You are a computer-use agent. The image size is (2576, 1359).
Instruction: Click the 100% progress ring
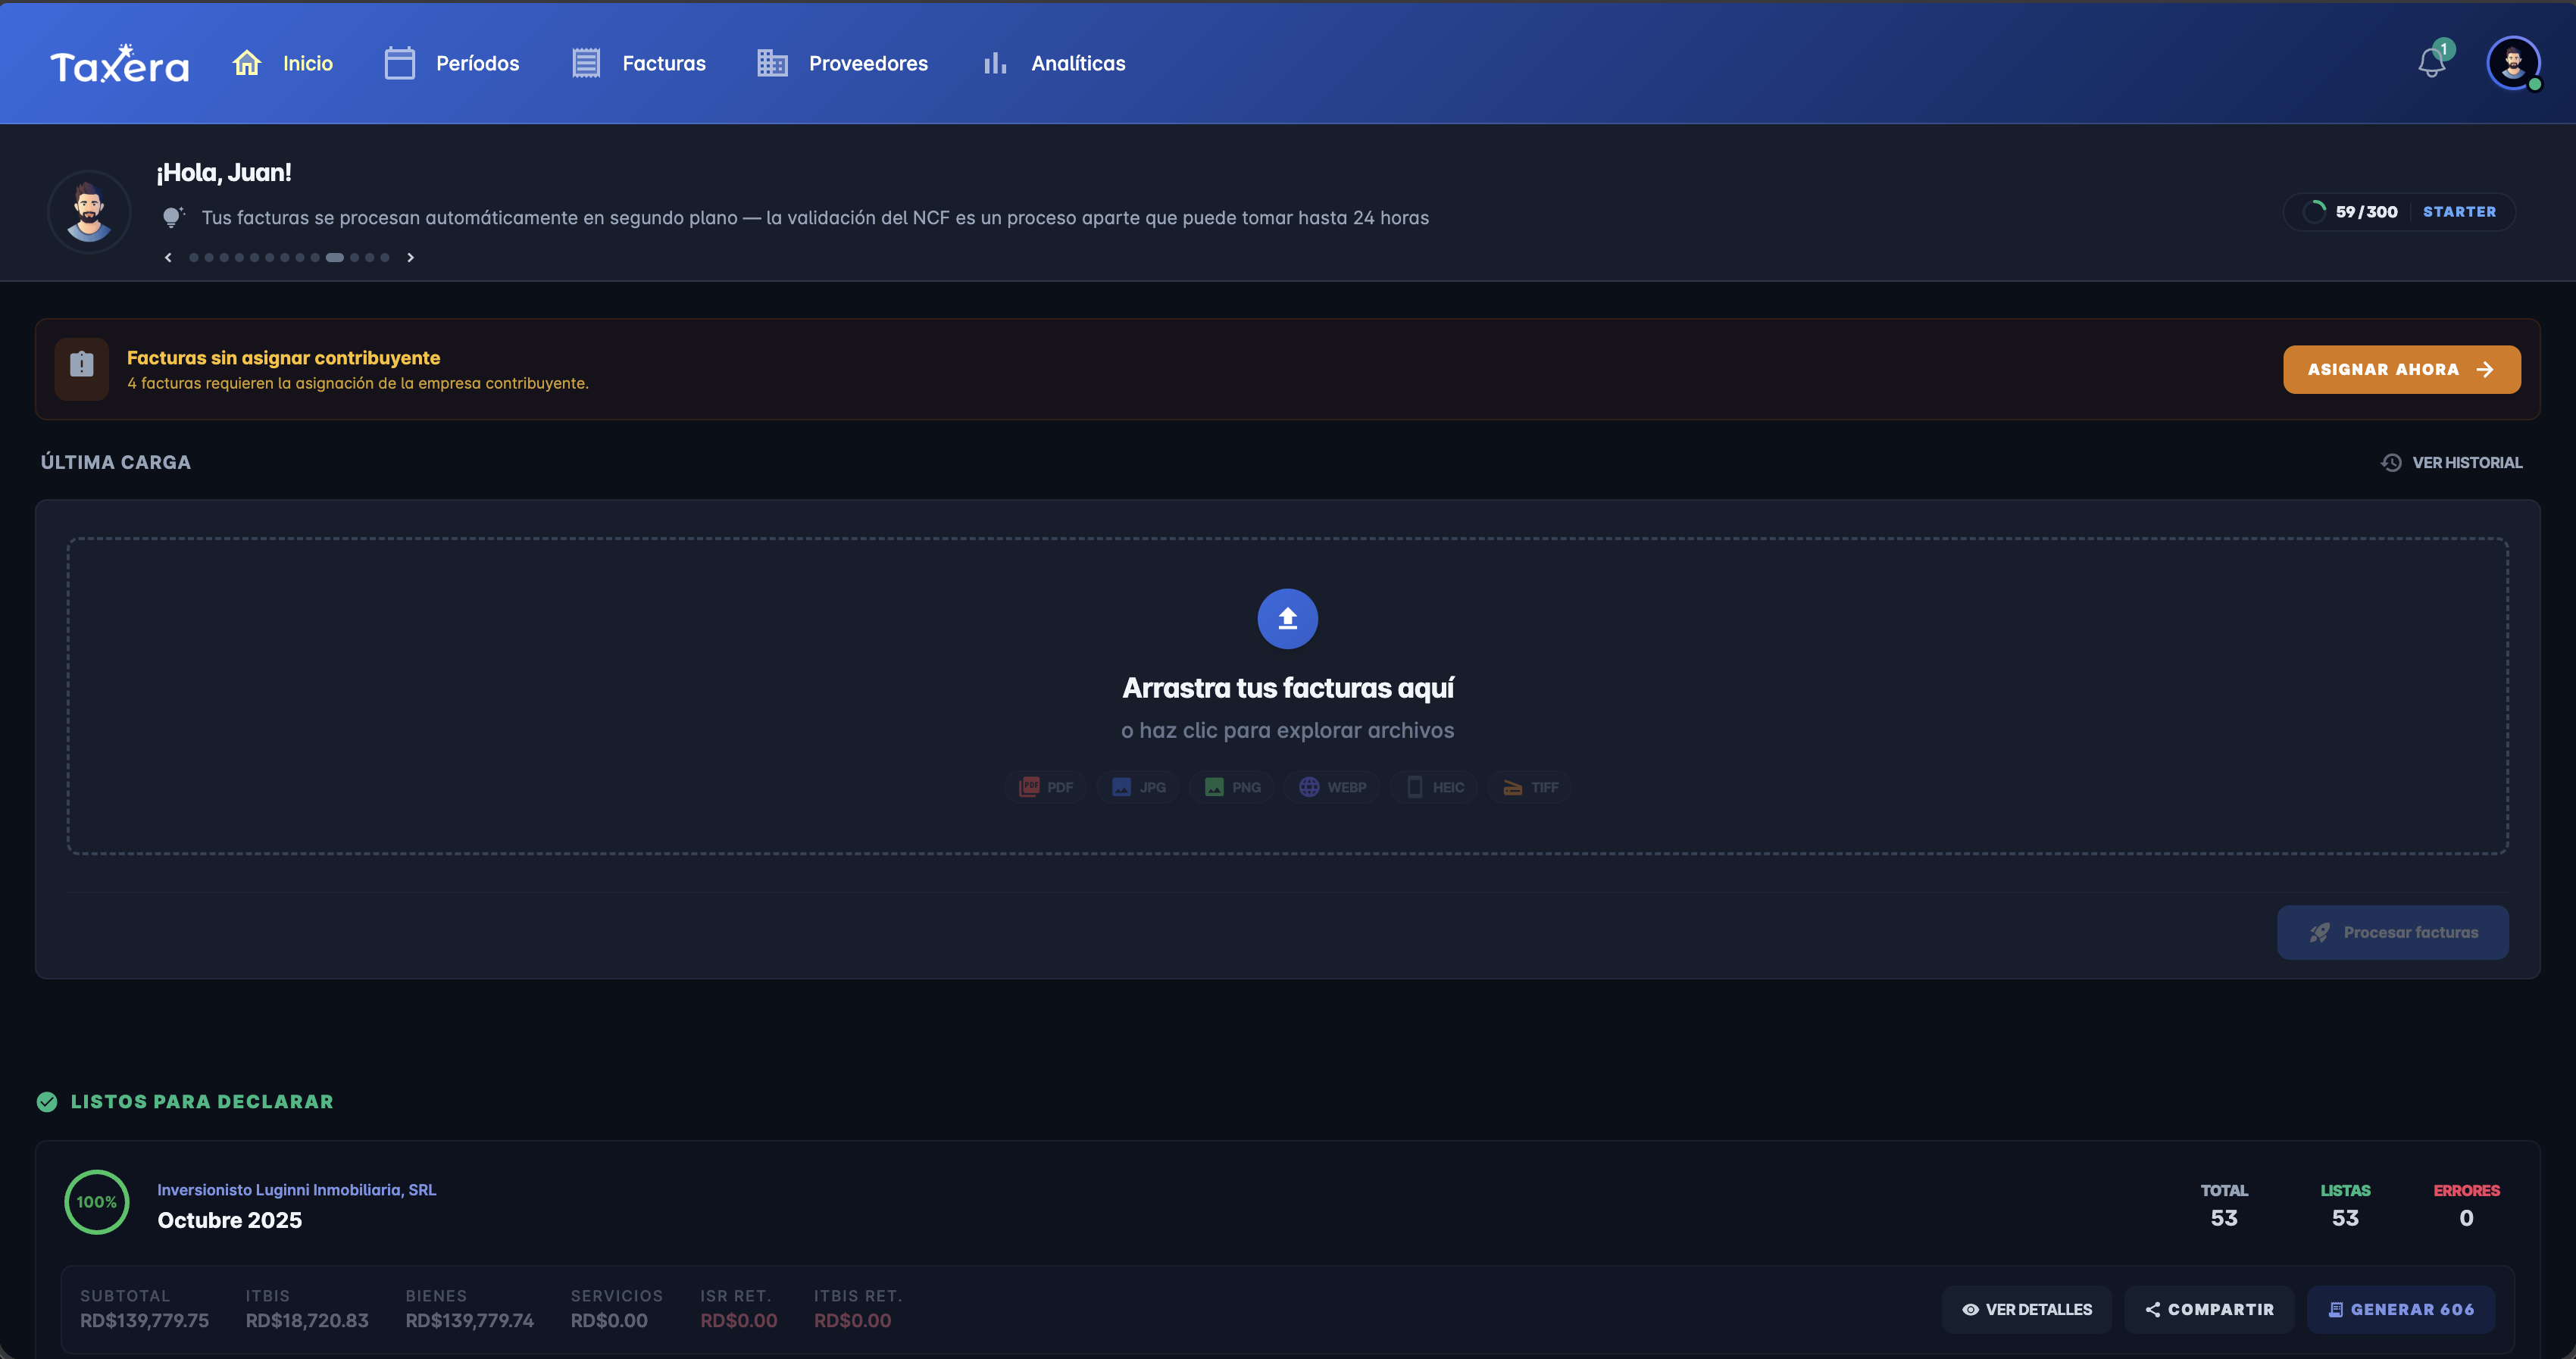coord(97,1202)
